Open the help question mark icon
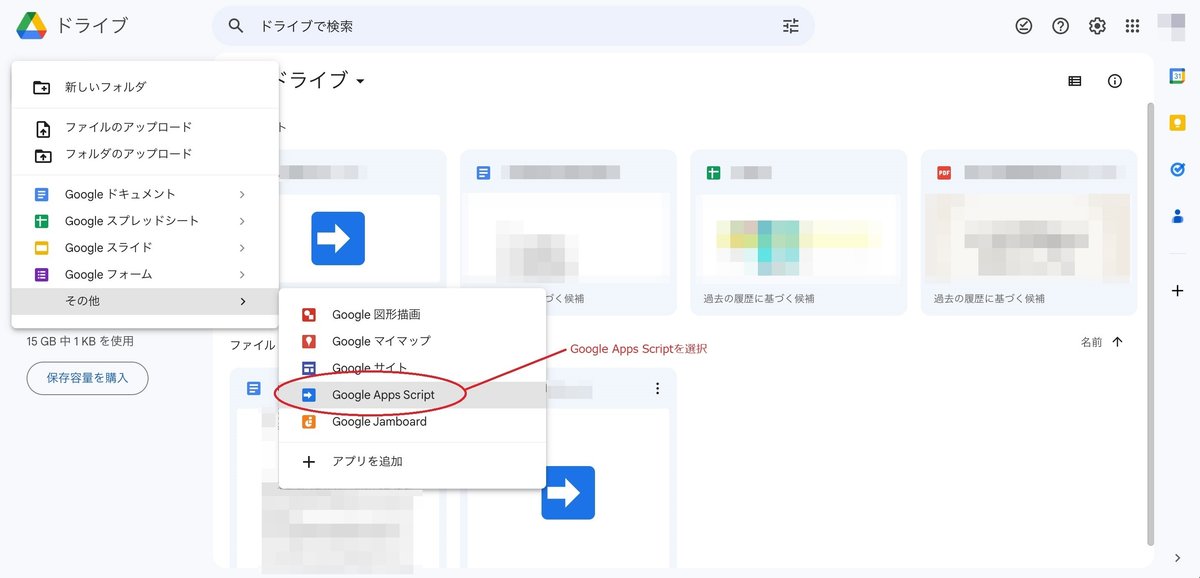 (1061, 26)
